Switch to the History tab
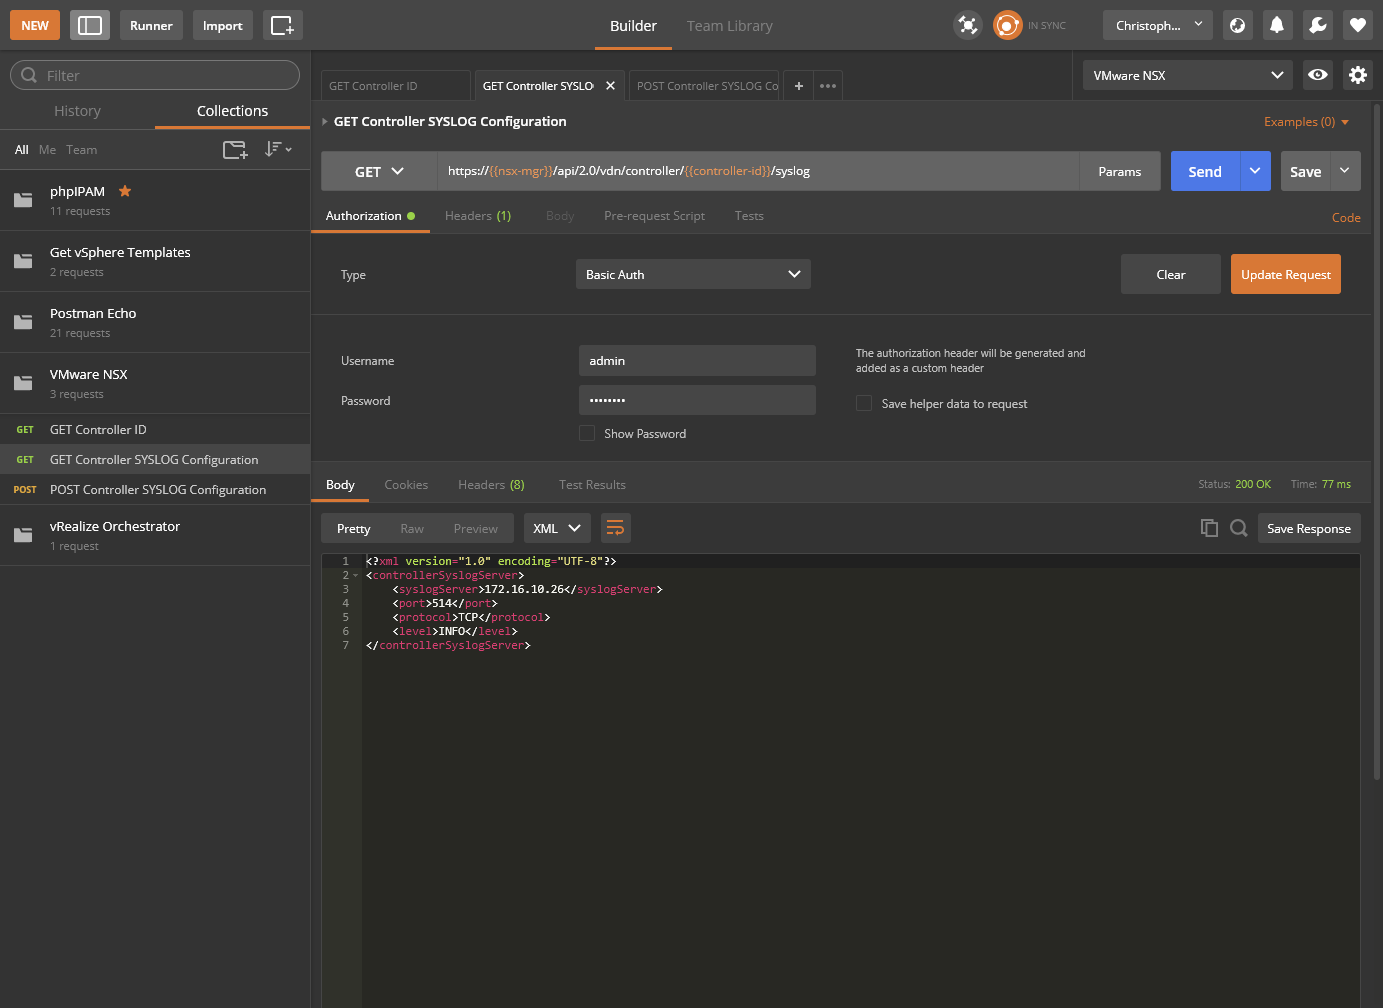1383x1008 pixels. click(x=77, y=111)
